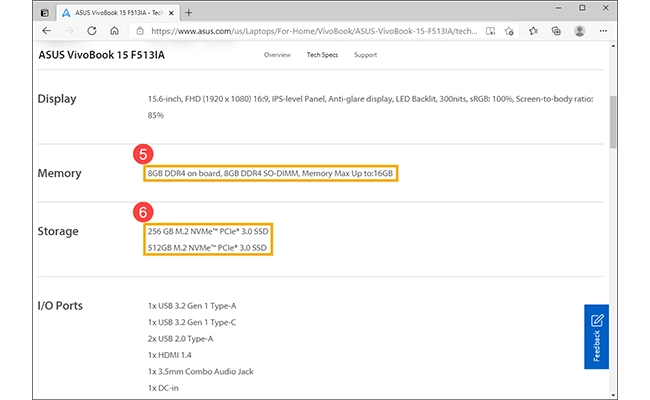Image resolution: width=650 pixels, height=400 pixels.
Task: Go to the Tech Specs section
Action: [x=322, y=55]
